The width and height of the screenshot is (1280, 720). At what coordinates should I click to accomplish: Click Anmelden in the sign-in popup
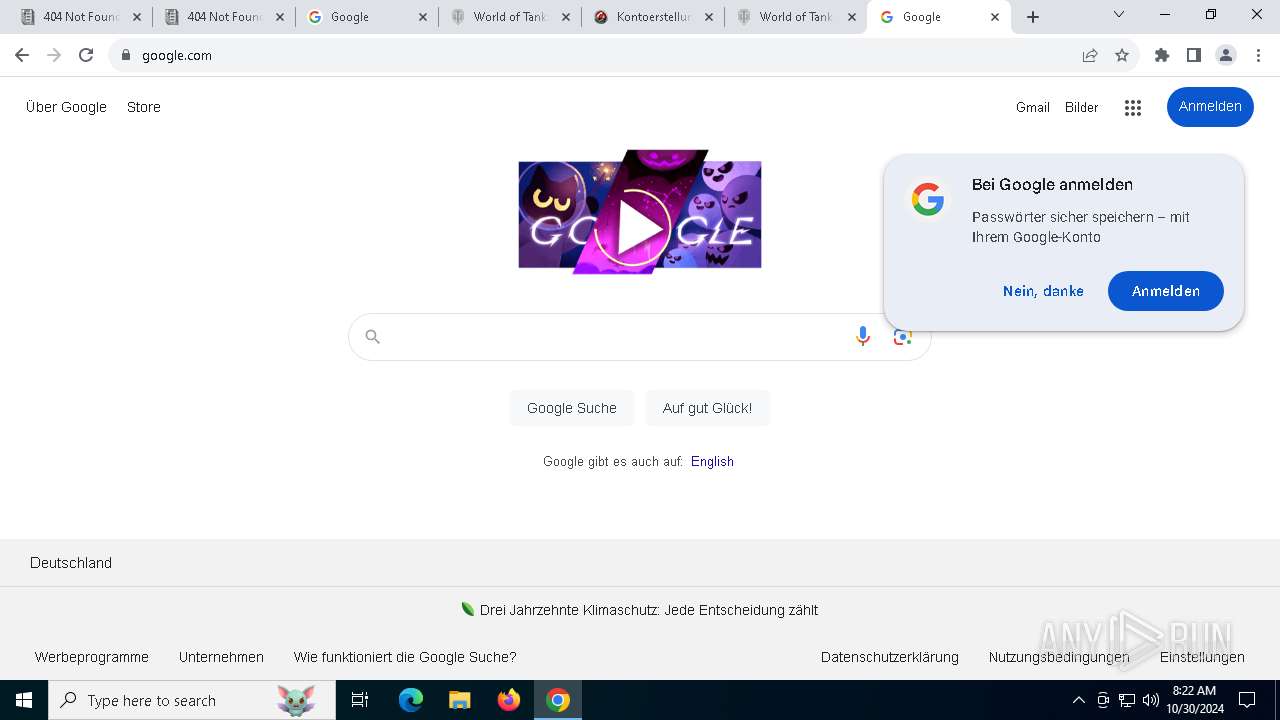pyautogui.click(x=1166, y=291)
